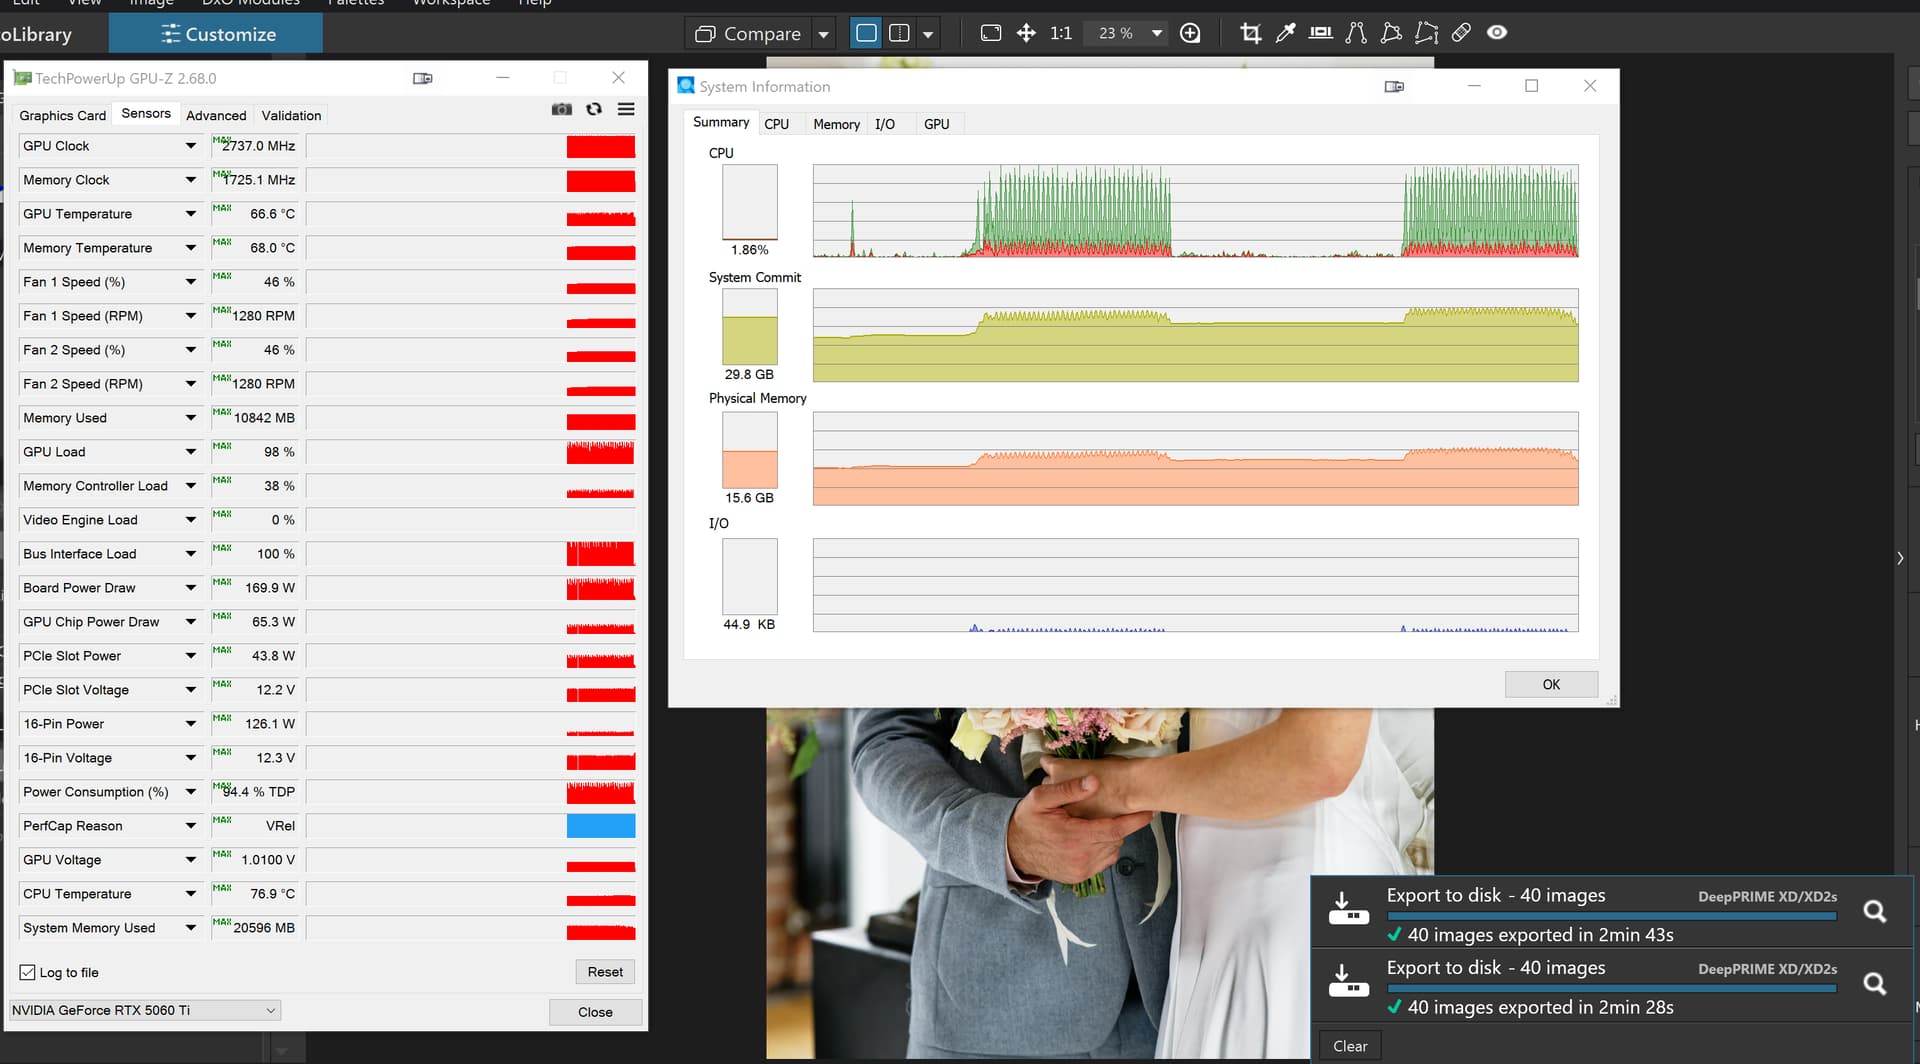Click the GPU-Z screenshot camera icon

(562, 109)
